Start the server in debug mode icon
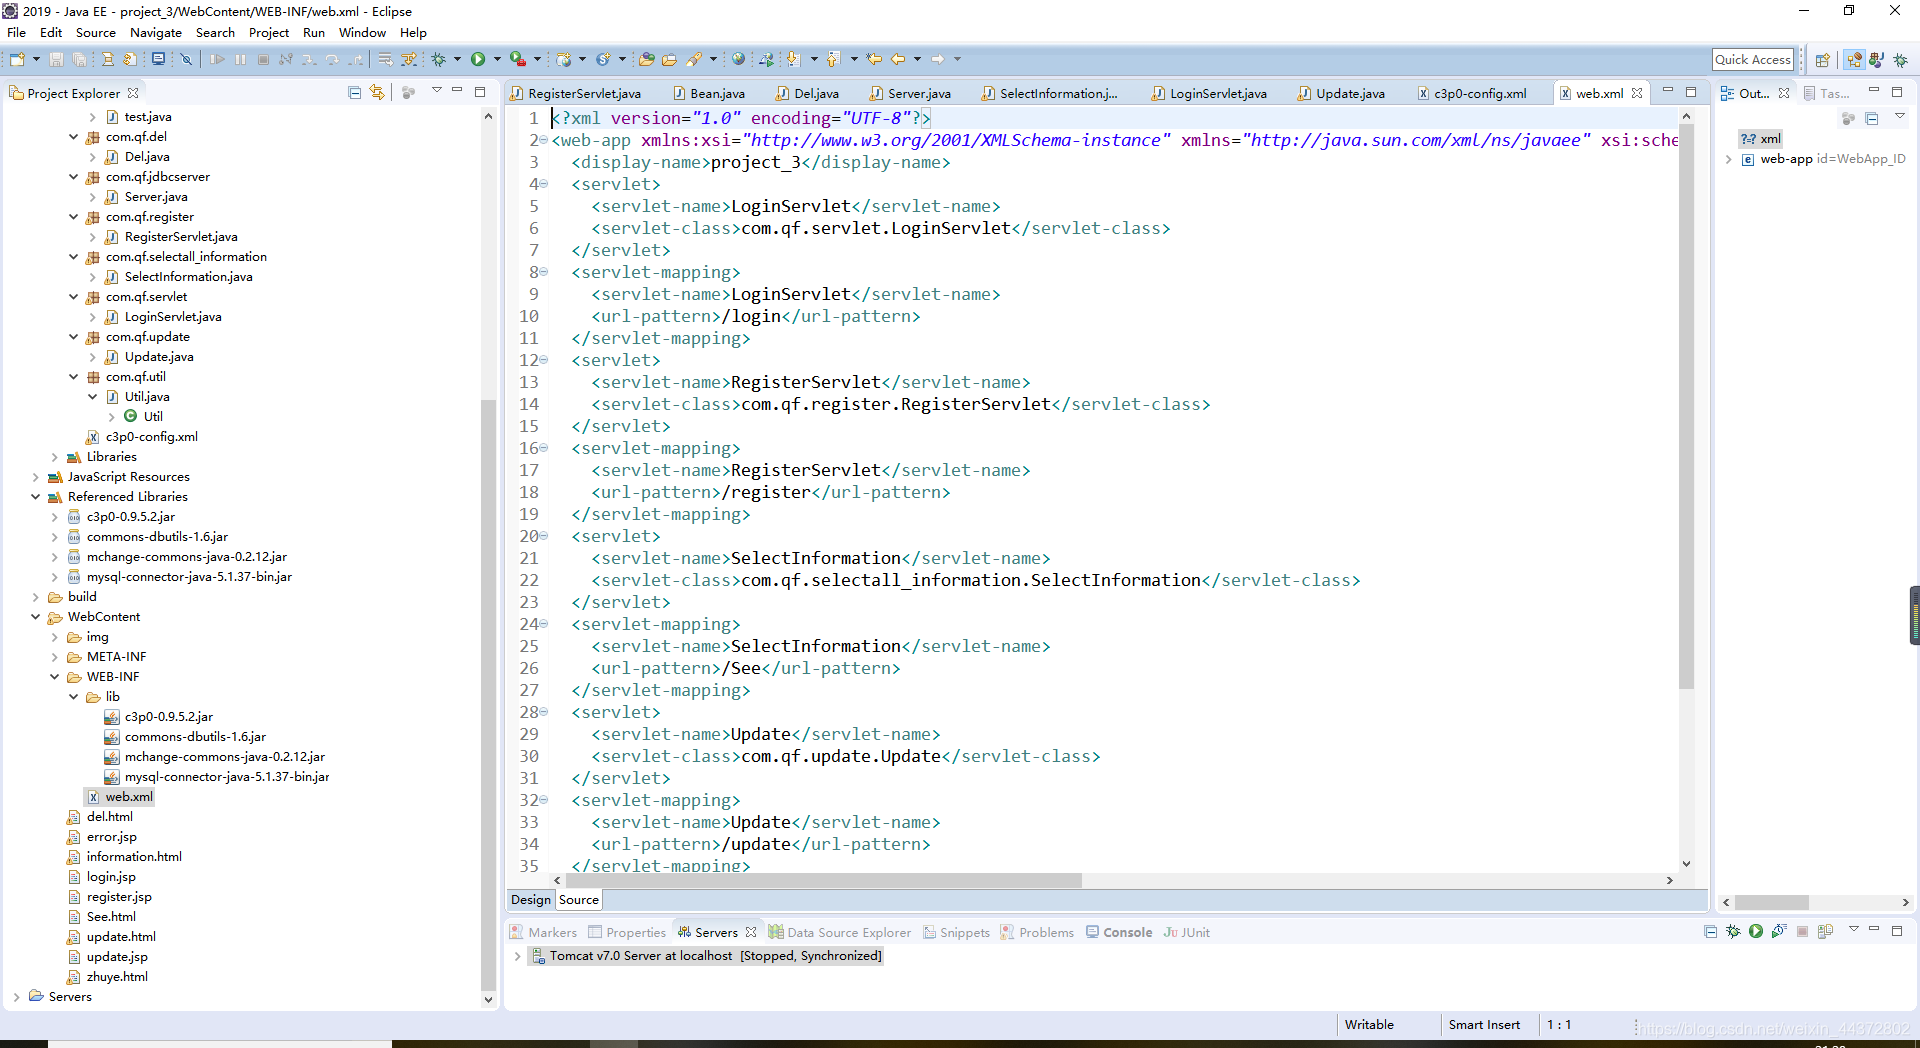 pos(1733,932)
